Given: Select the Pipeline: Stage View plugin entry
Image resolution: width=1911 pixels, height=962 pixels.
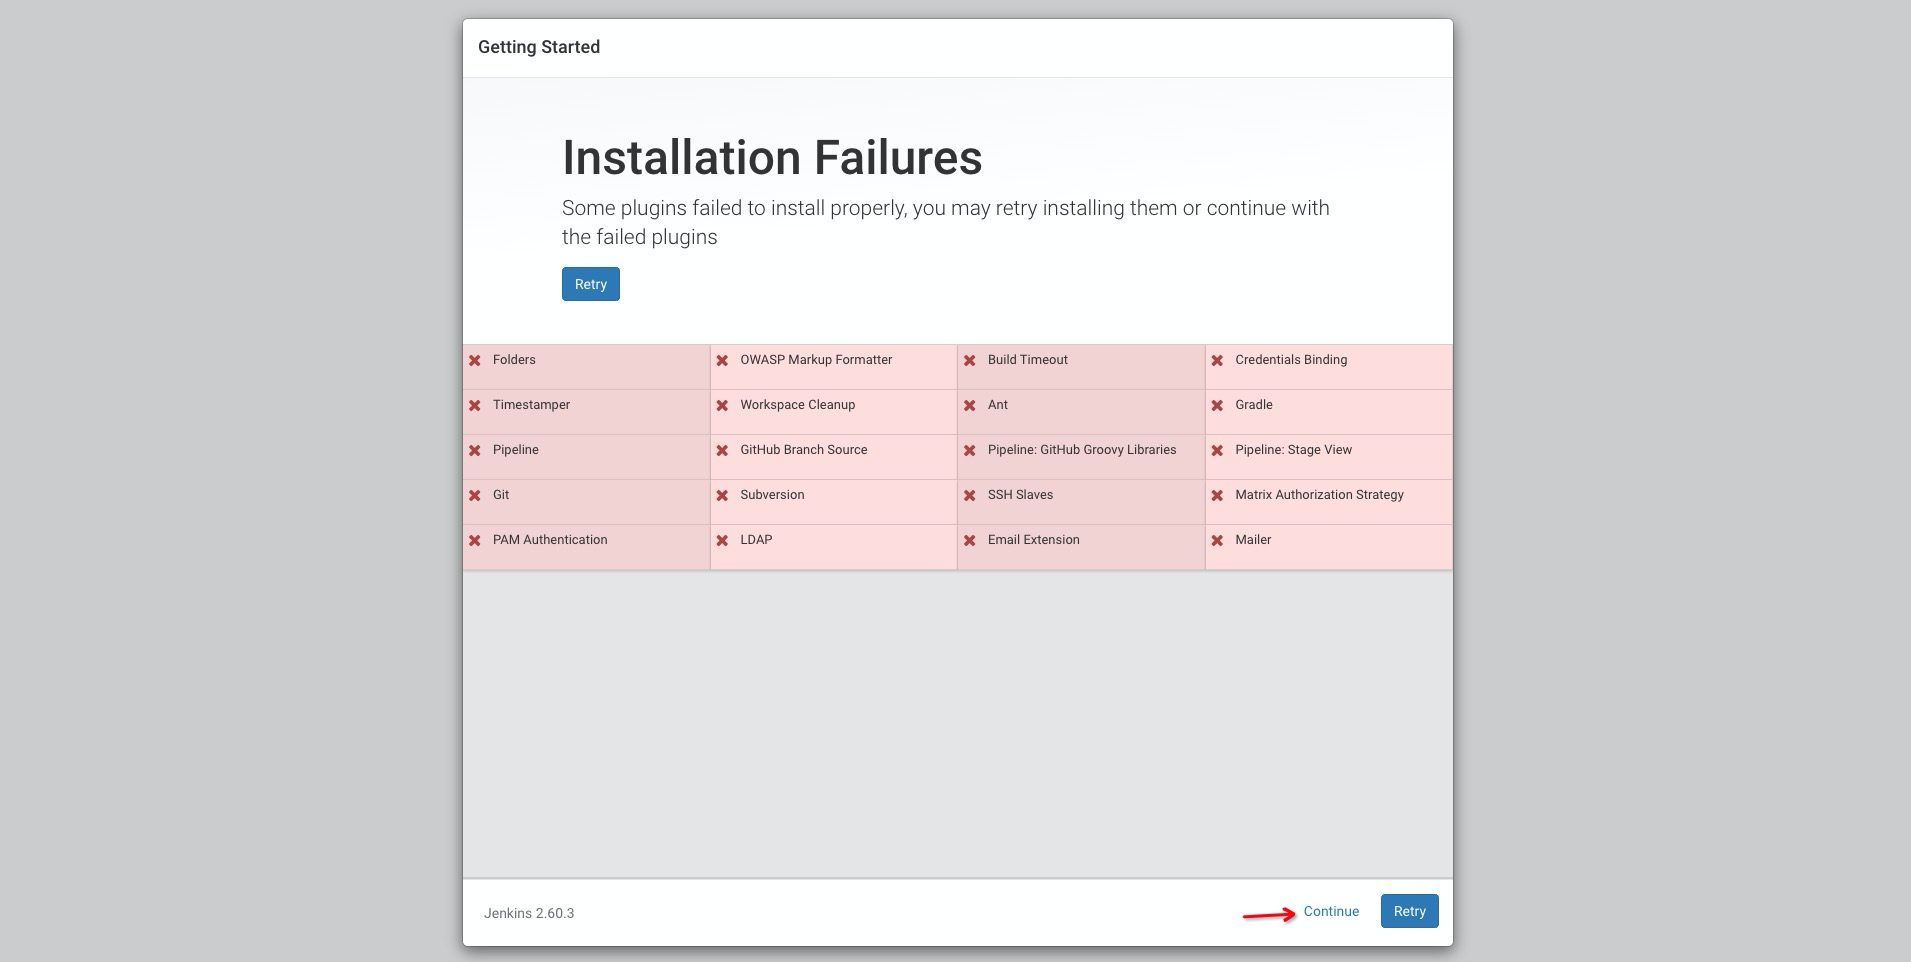Looking at the screenshot, I should [1293, 450].
